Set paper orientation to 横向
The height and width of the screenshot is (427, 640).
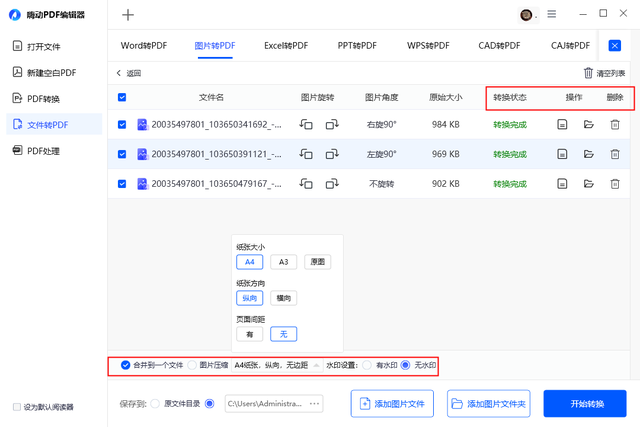[x=283, y=298]
